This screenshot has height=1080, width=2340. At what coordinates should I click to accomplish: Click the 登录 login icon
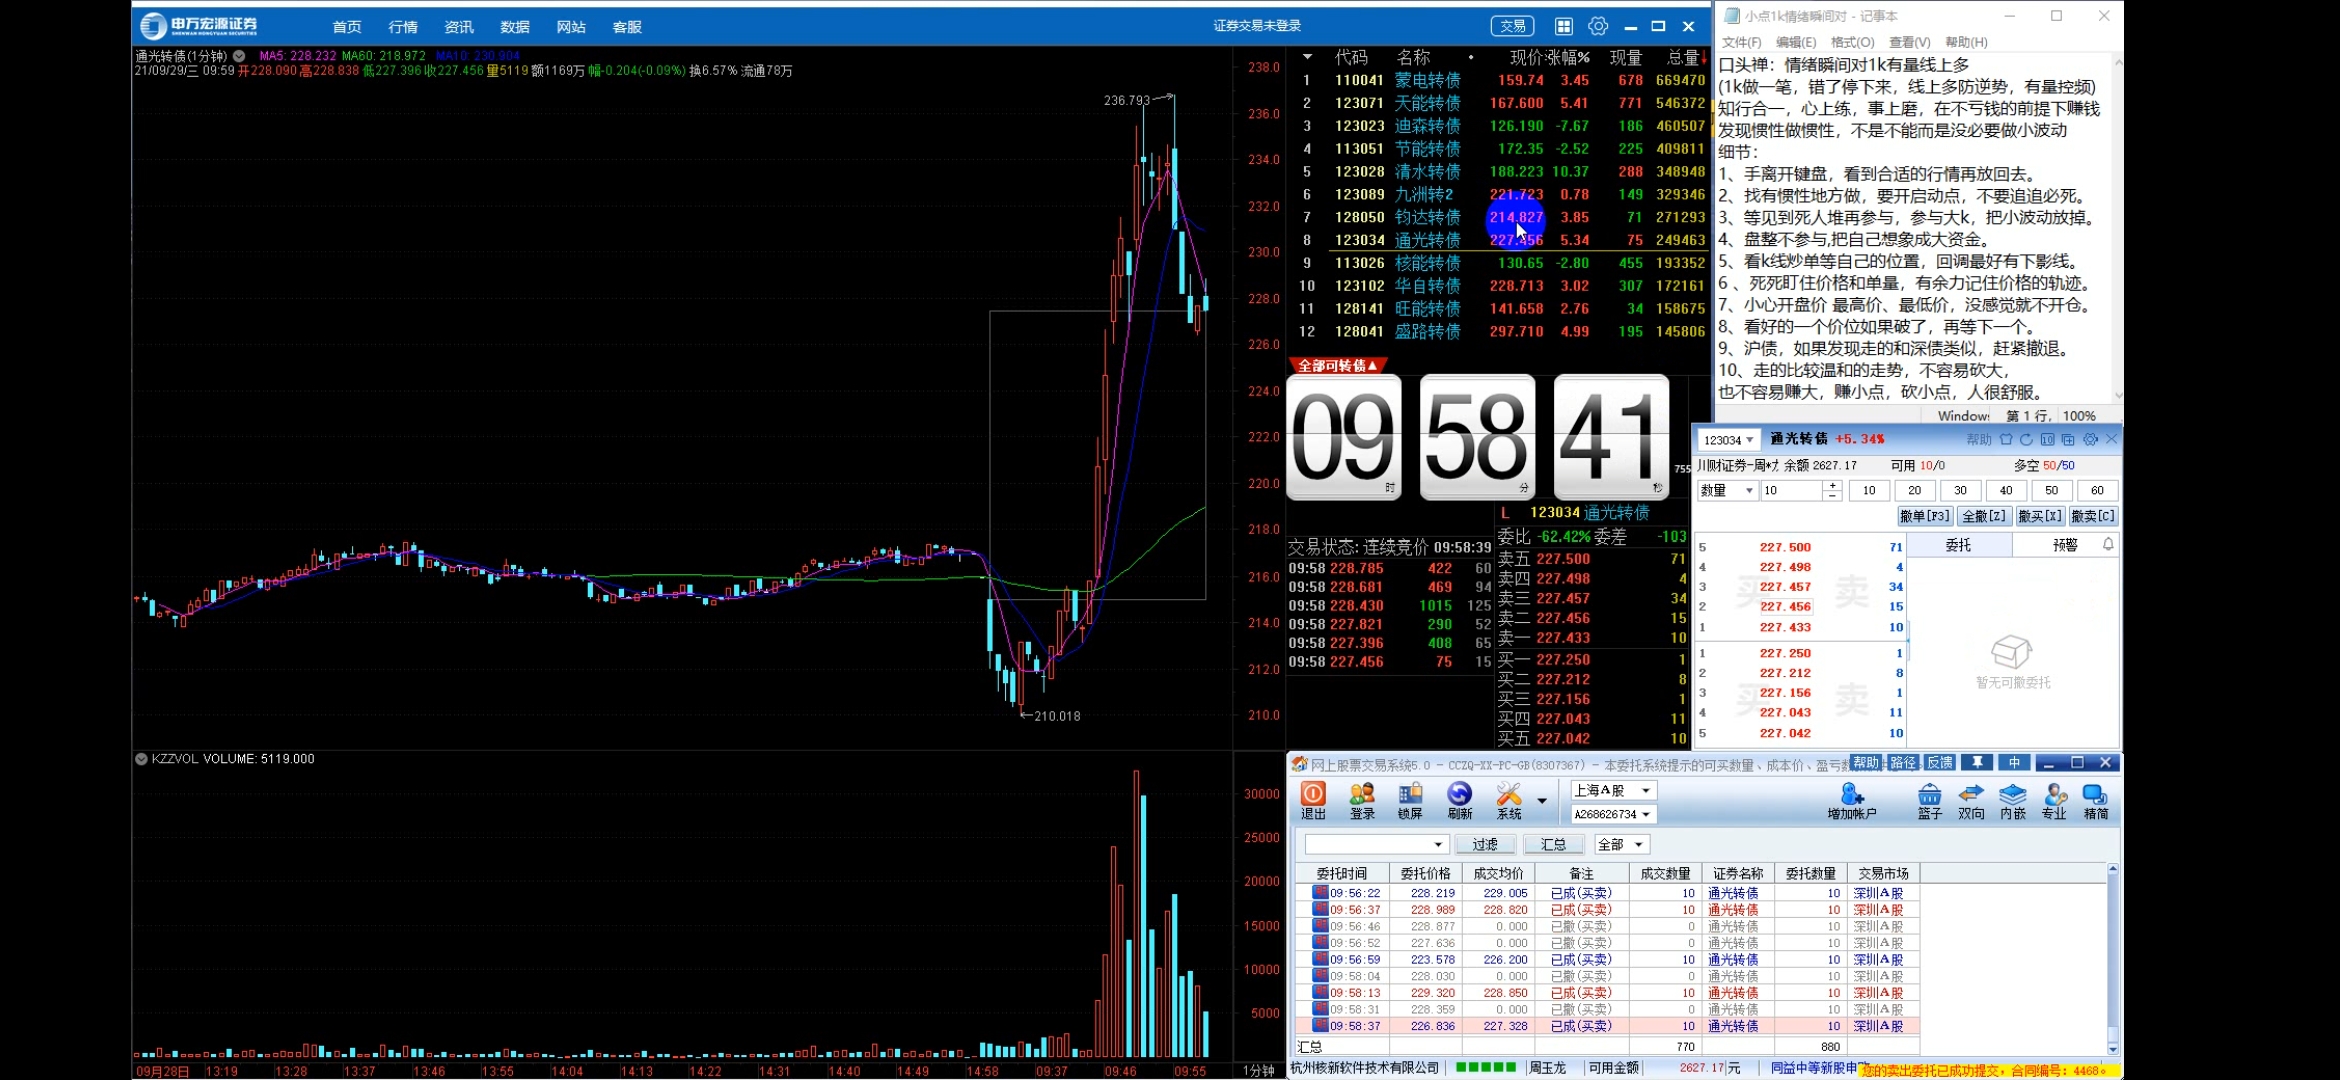point(1362,801)
